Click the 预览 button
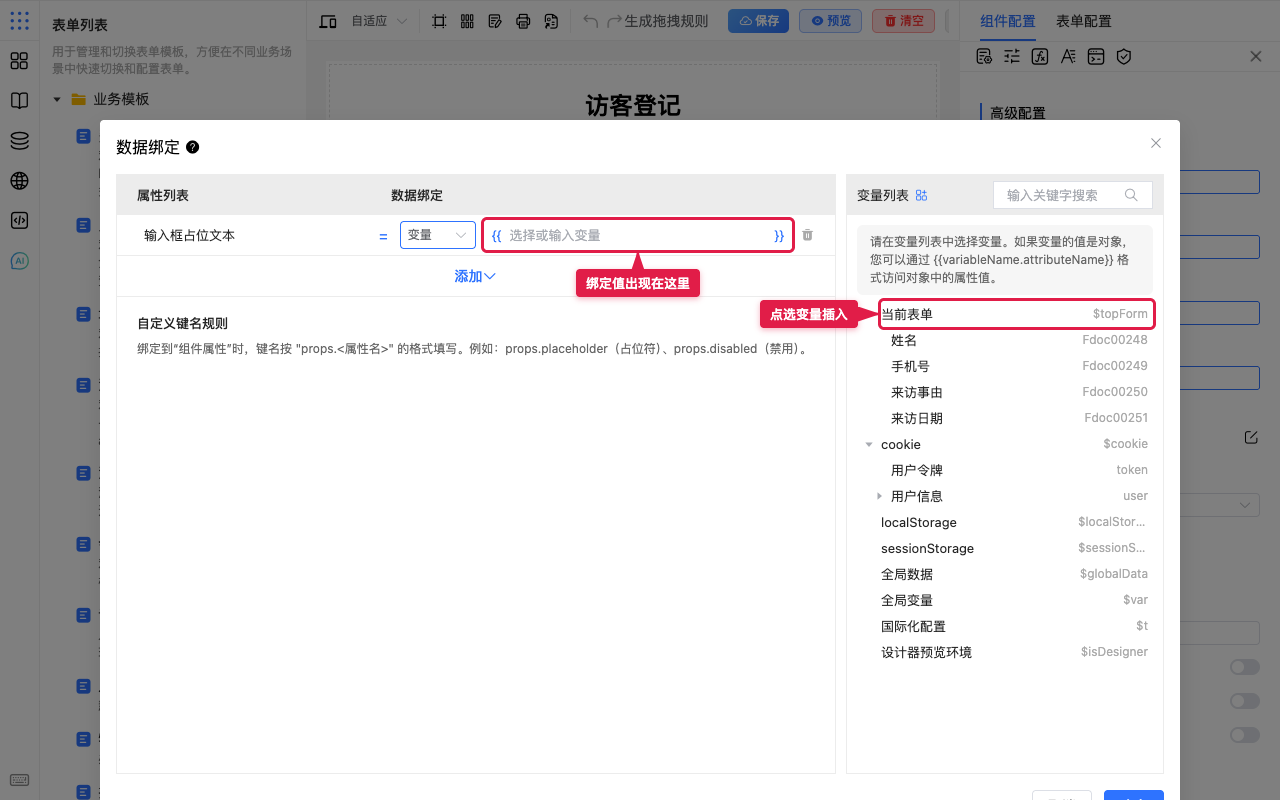Image resolution: width=1280 pixels, height=800 pixels. click(x=830, y=21)
